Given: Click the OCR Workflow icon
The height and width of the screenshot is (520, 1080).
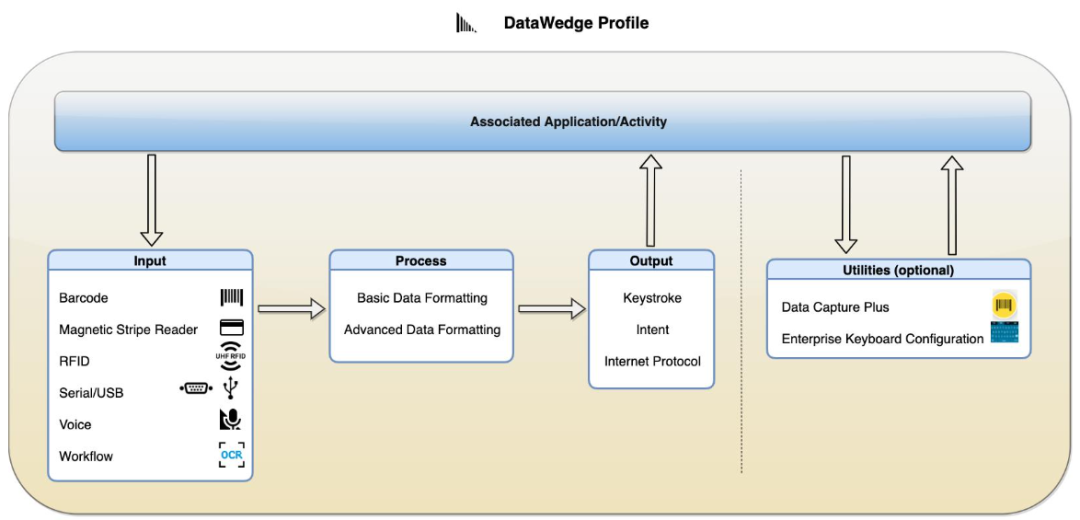Looking at the screenshot, I should coord(231,455).
